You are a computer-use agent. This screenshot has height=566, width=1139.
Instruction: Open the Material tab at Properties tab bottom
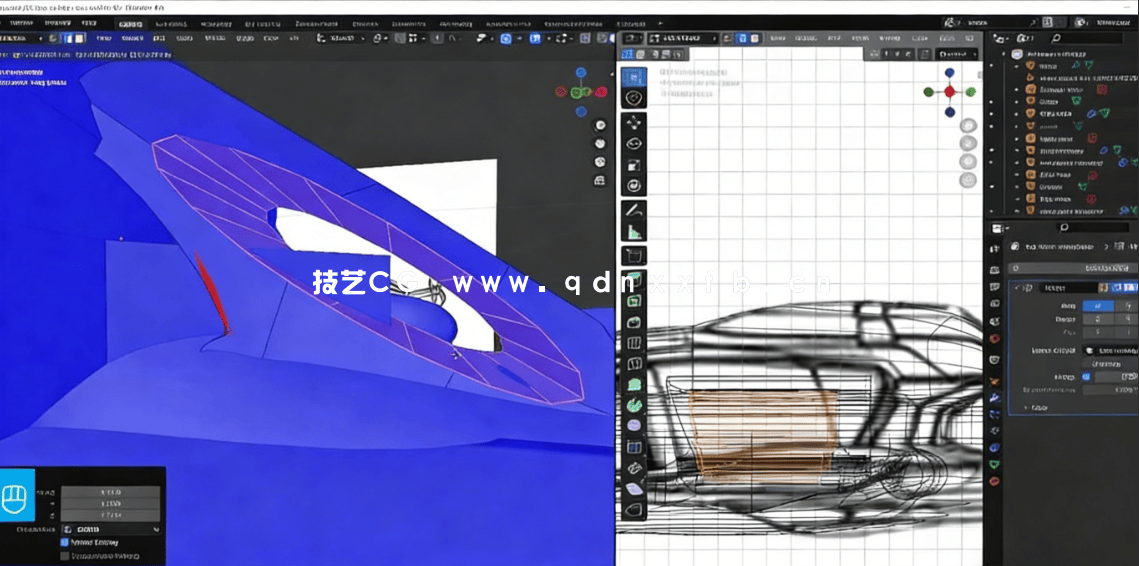[994, 481]
